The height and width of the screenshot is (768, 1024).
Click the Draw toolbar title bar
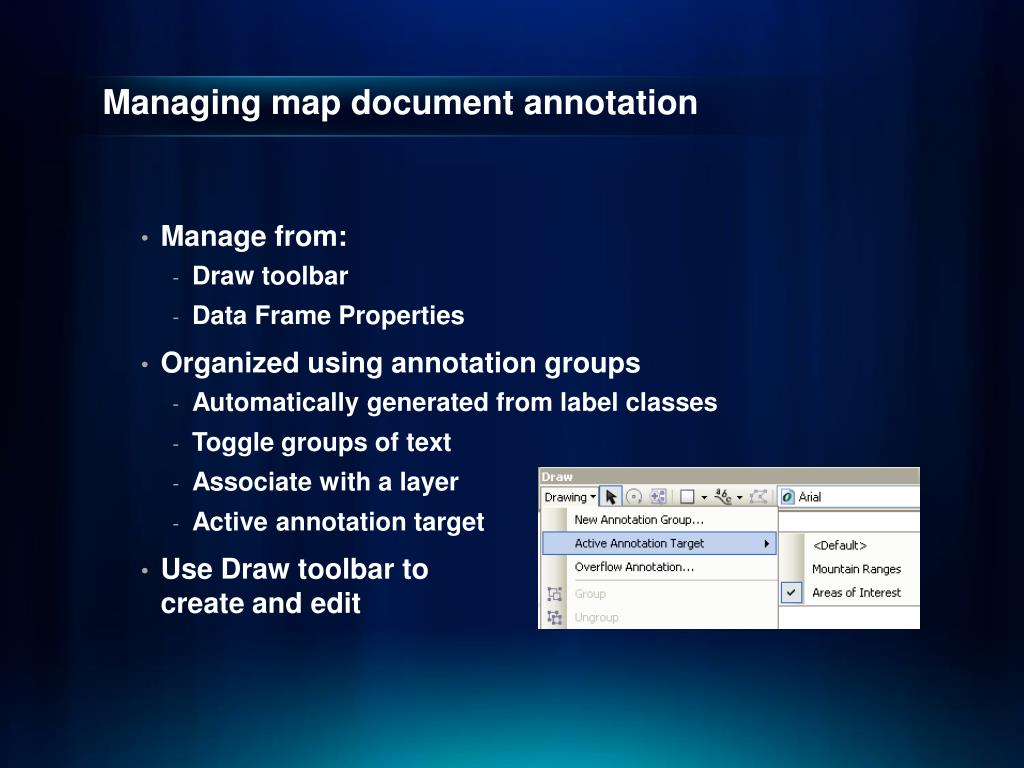point(729,476)
